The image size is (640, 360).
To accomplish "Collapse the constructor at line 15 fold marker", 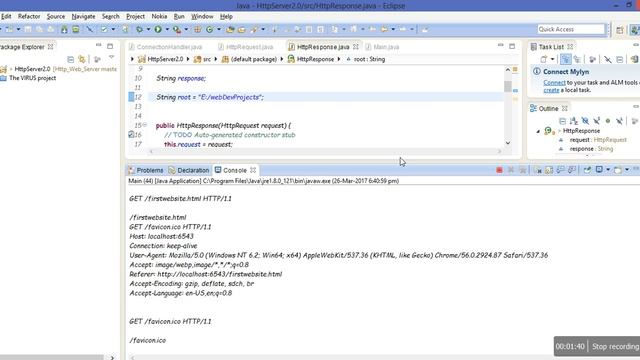I will (x=144, y=125).
